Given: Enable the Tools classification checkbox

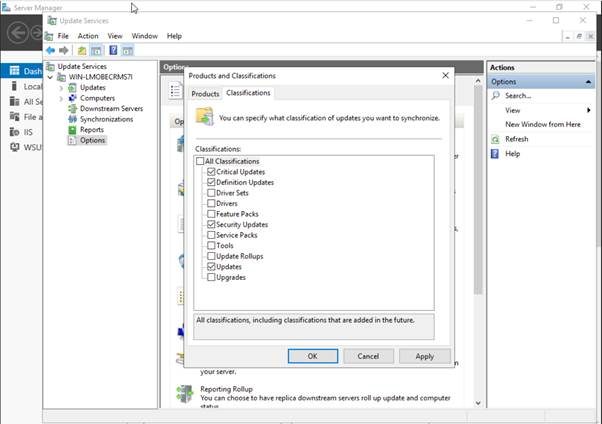Looking at the screenshot, I should coord(211,245).
